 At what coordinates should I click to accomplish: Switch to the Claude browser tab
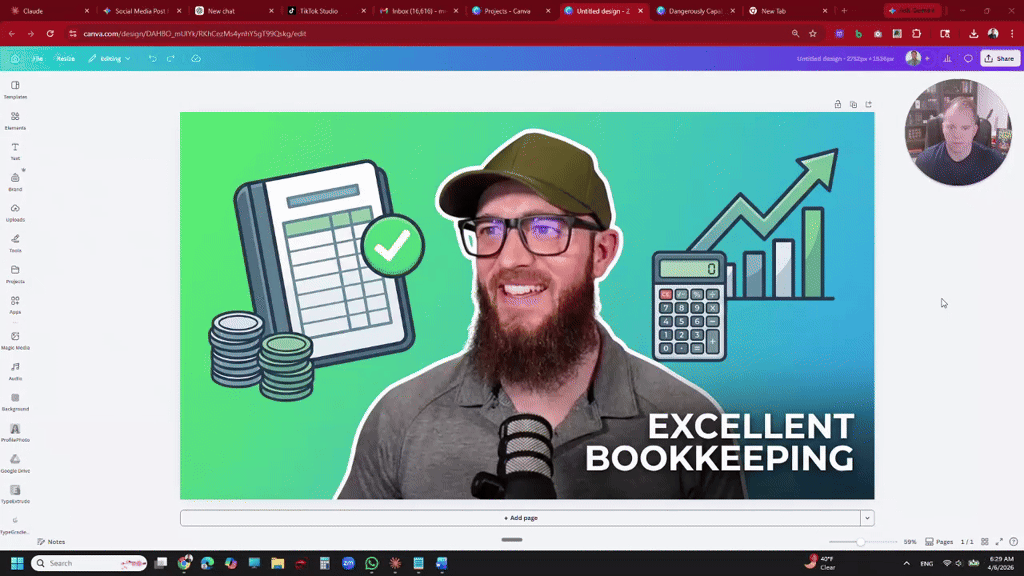tap(50, 11)
